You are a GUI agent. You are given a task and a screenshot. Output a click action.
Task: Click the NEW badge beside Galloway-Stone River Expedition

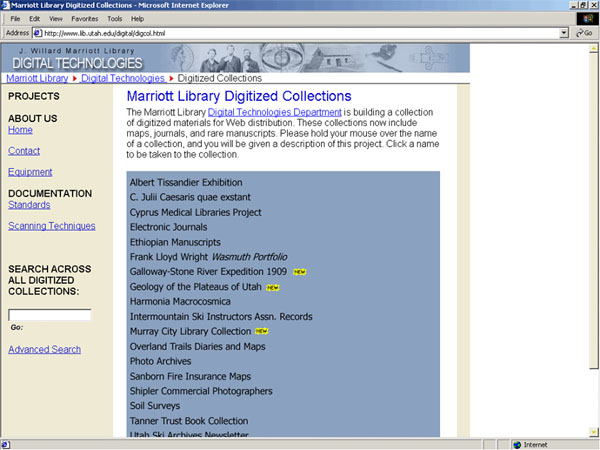(x=299, y=272)
